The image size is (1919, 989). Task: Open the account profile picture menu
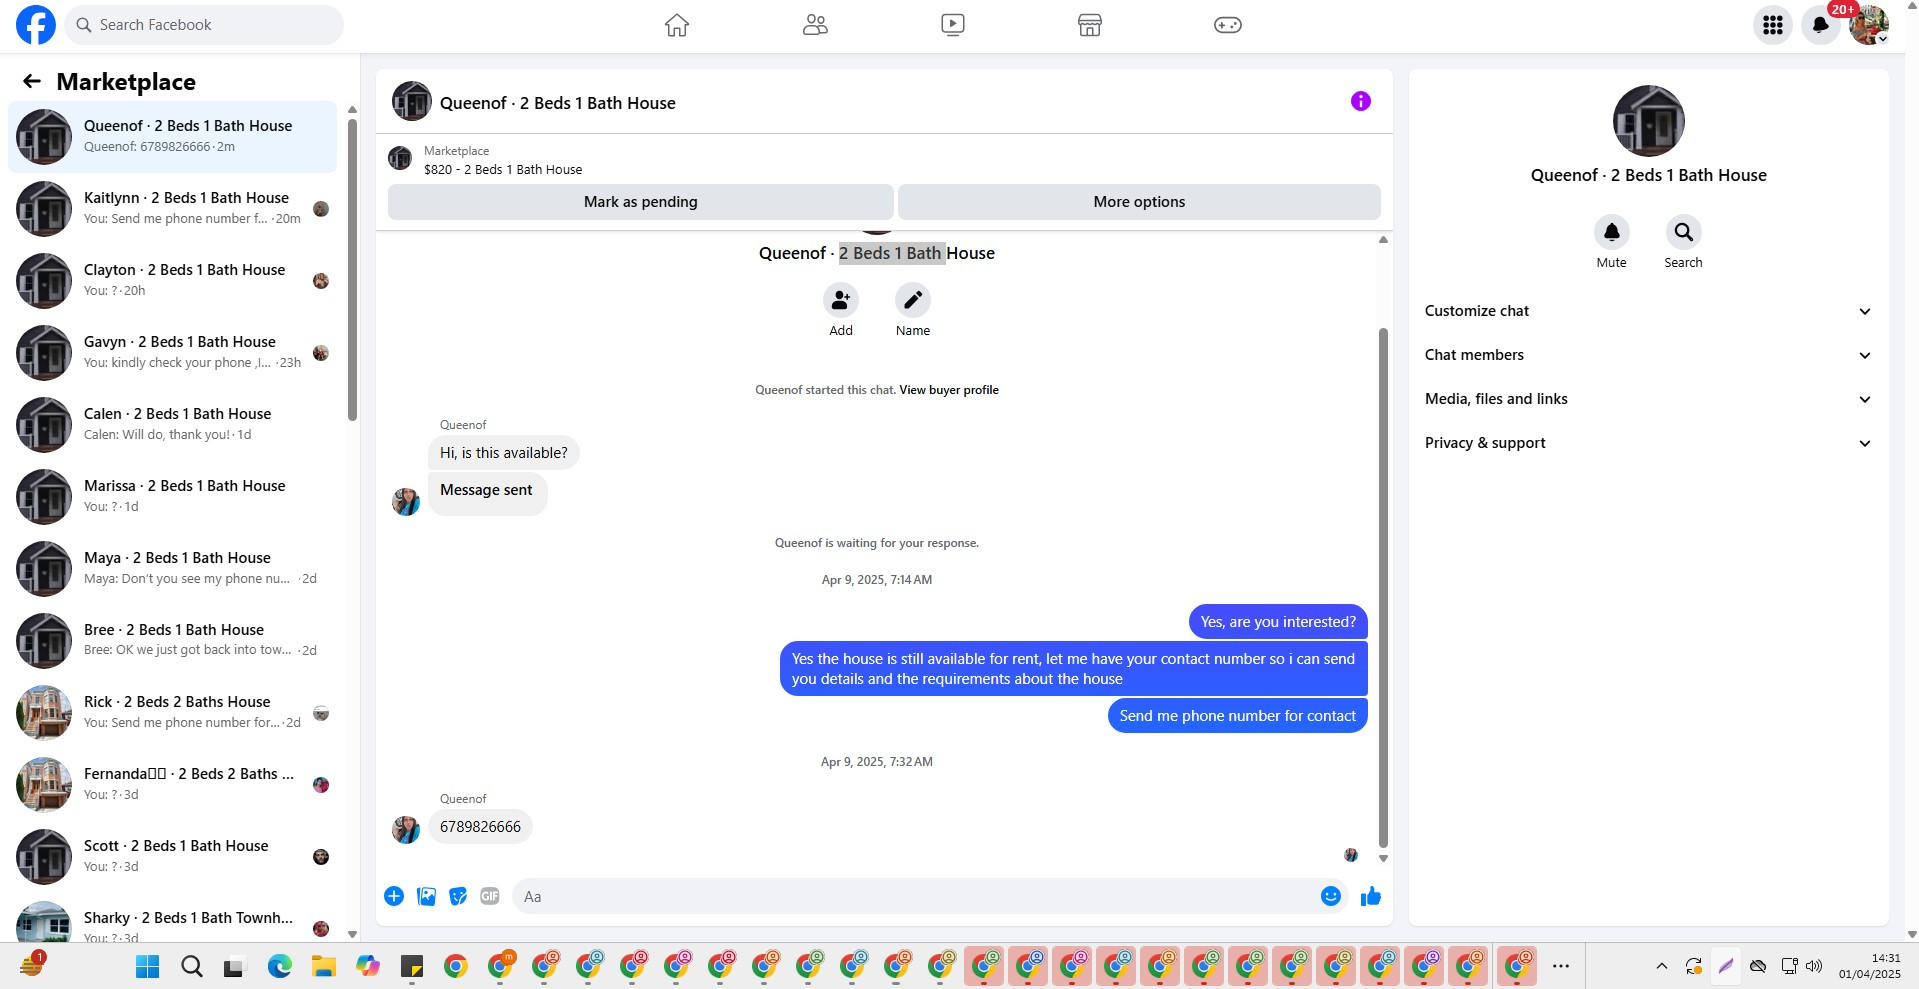pos(1868,25)
